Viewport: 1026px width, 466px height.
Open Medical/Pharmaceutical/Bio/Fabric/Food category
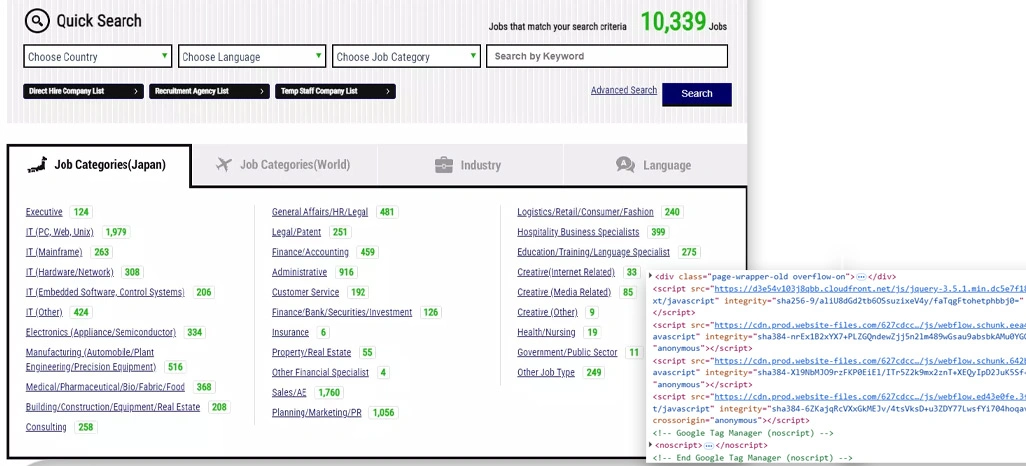click(105, 387)
